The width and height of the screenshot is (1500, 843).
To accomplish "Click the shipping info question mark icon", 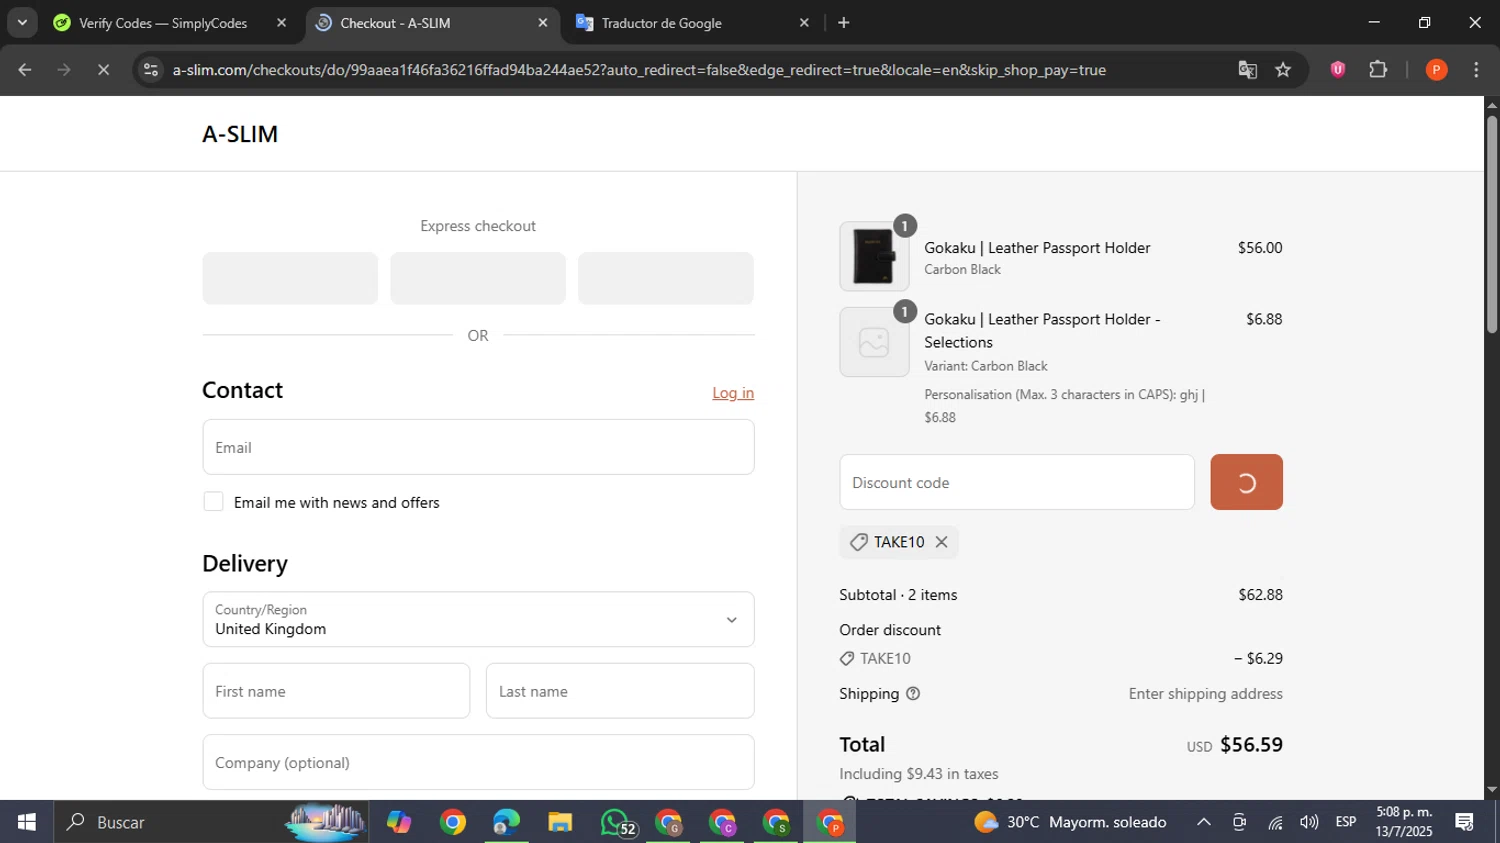I will [x=912, y=694].
